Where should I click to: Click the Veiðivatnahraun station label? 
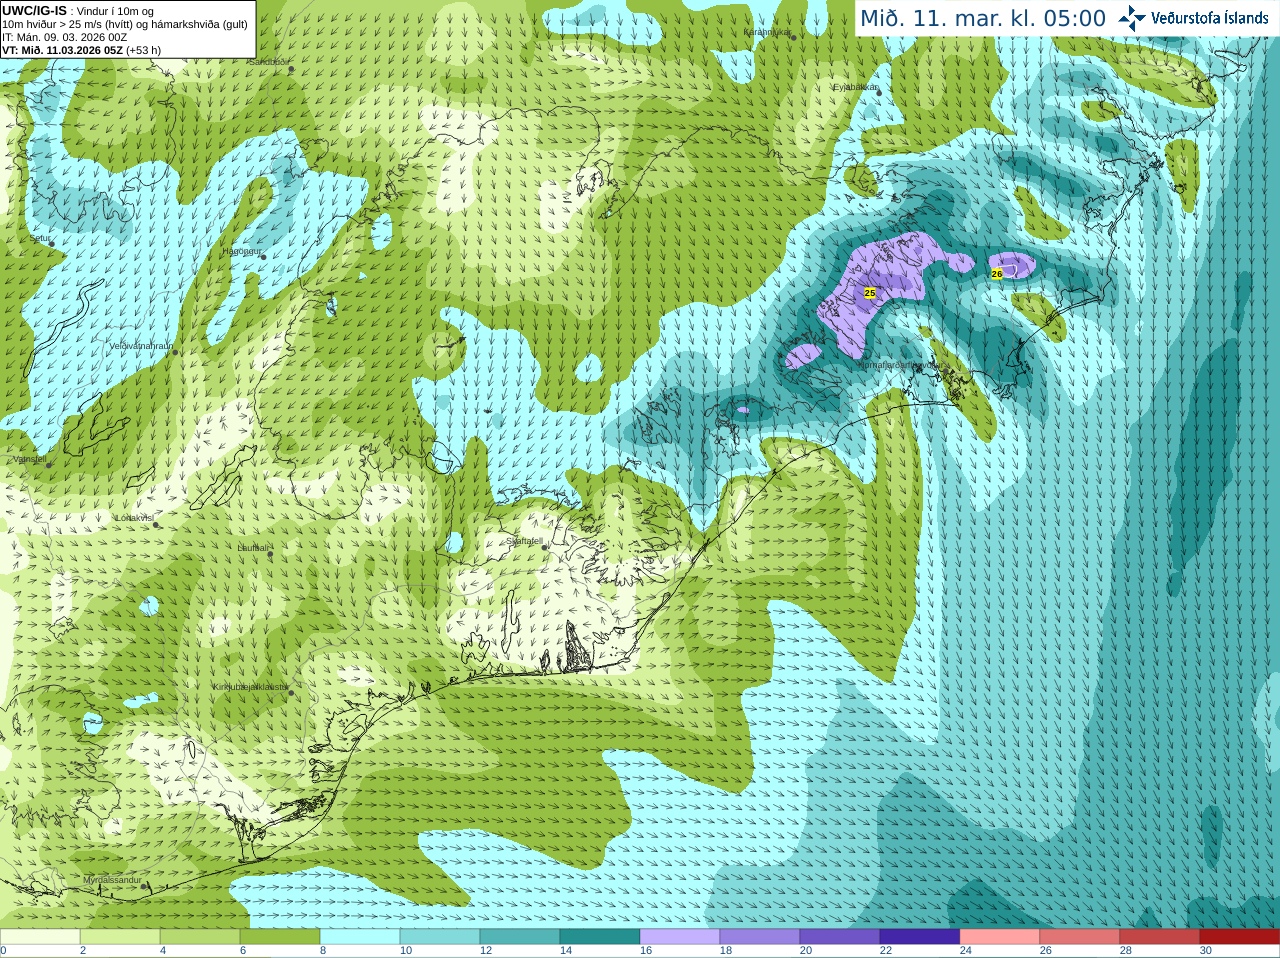pyautogui.click(x=141, y=346)
